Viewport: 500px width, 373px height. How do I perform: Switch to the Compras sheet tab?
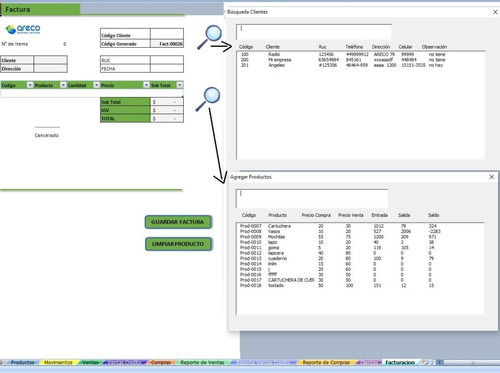(x=161, y=362)
